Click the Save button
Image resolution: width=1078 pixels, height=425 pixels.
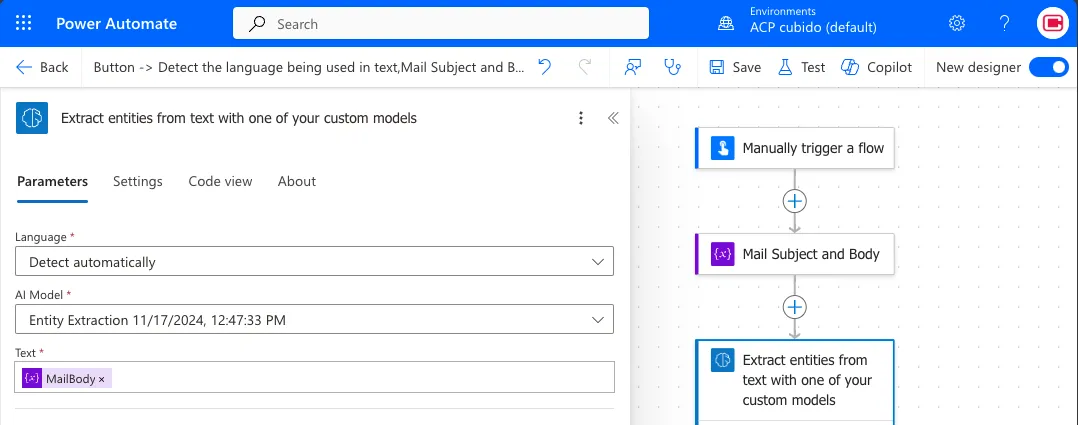pyautogui.click(x=735, y=67)
